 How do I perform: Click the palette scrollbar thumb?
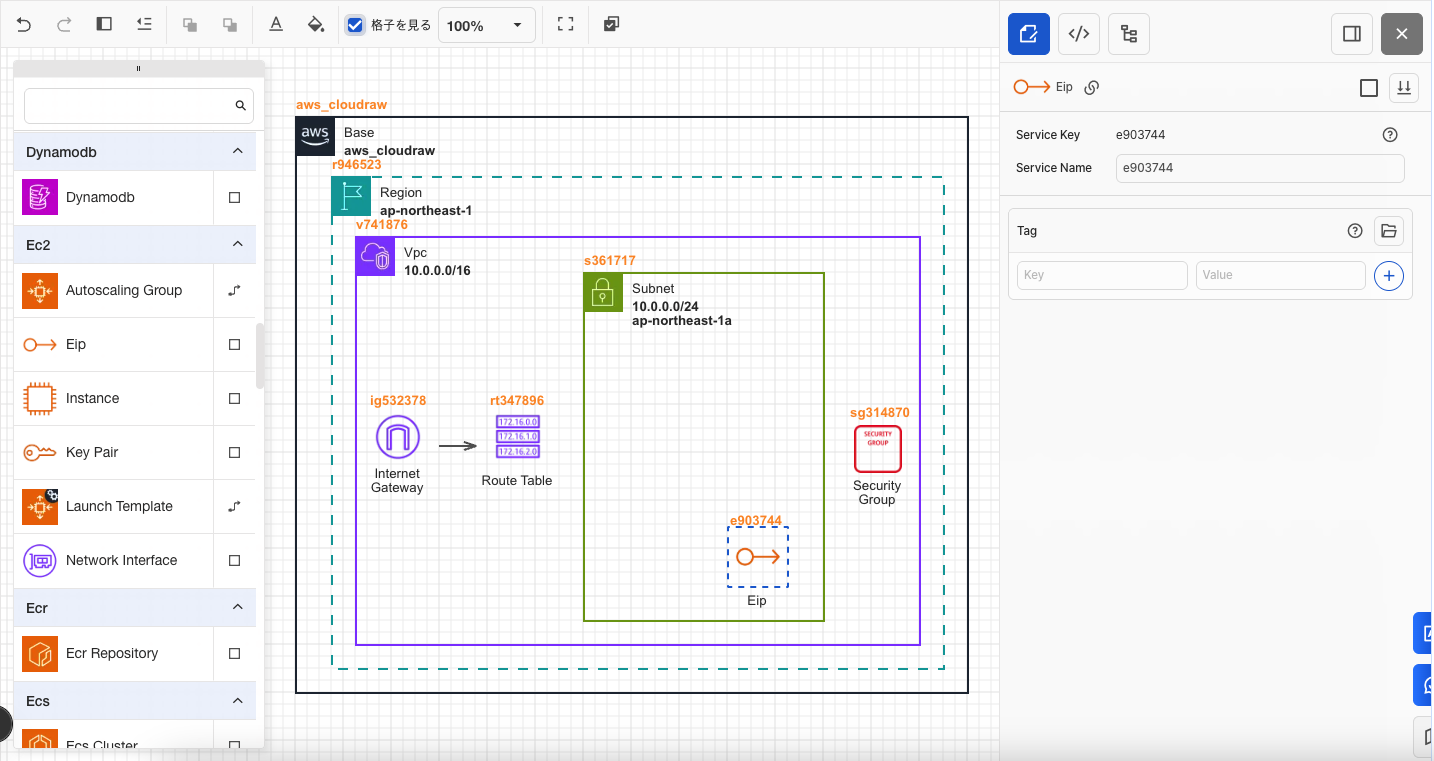[260, 356]
